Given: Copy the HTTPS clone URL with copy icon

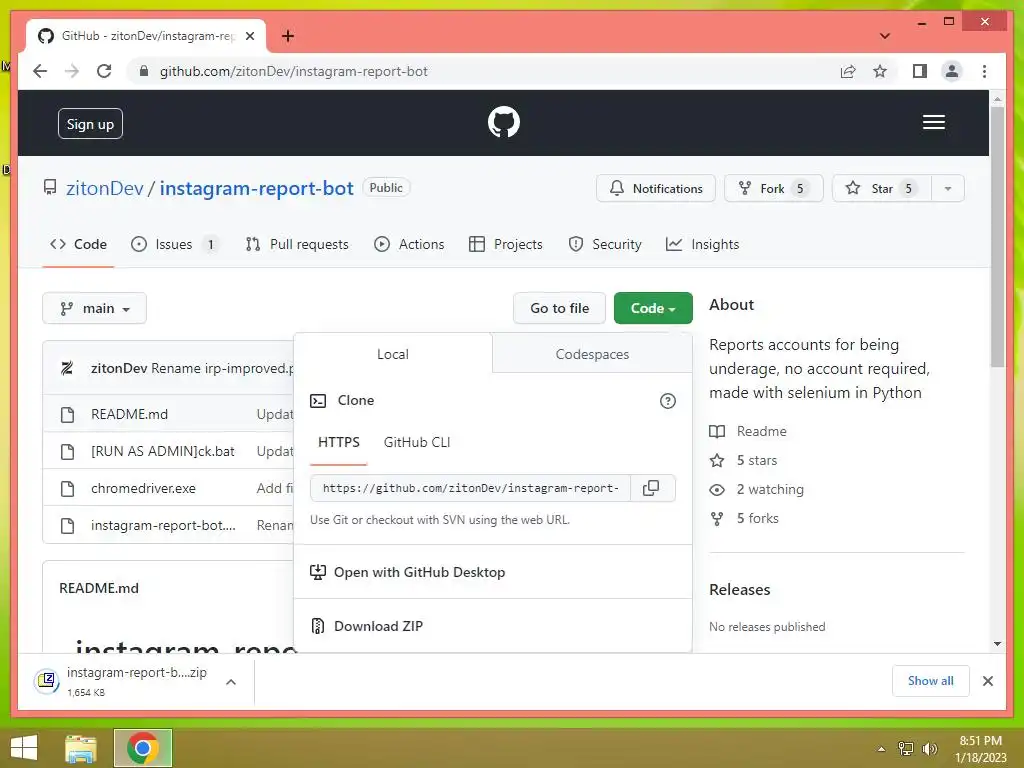Looking at the screenshot, I should pos(651,488).
